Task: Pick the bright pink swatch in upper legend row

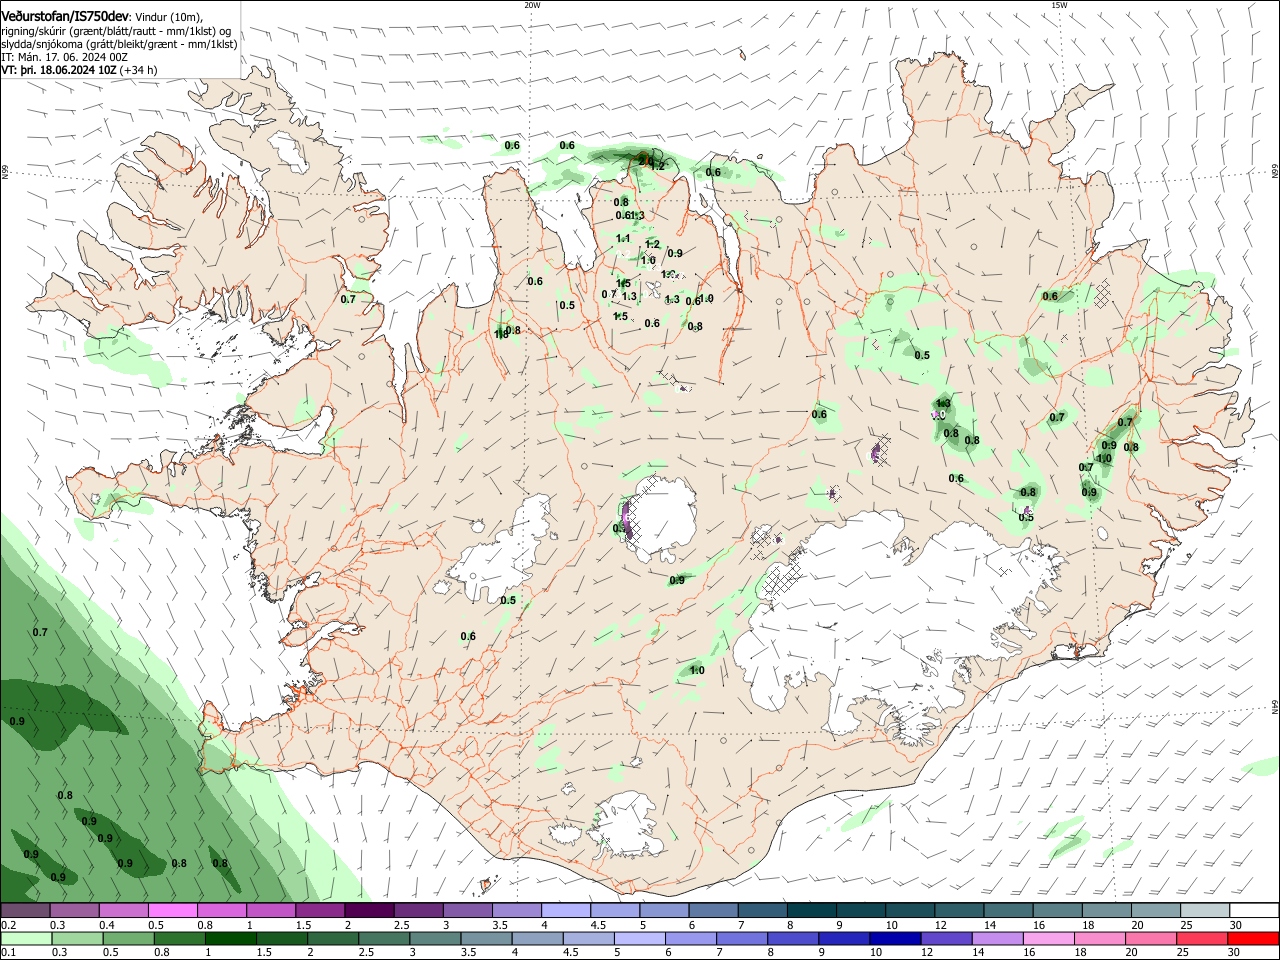Action: click(172, 911)
